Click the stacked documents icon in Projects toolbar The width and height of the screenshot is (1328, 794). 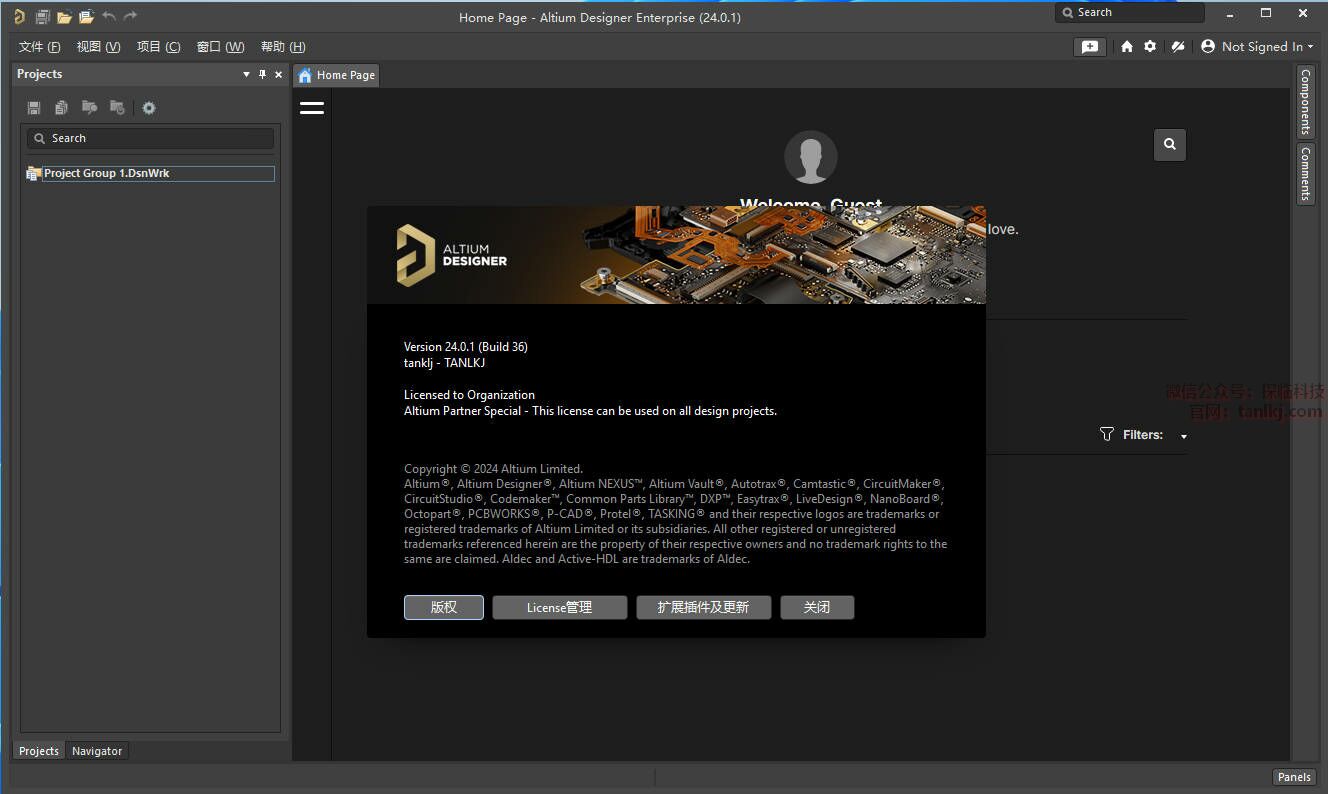[x=62, y=108]
